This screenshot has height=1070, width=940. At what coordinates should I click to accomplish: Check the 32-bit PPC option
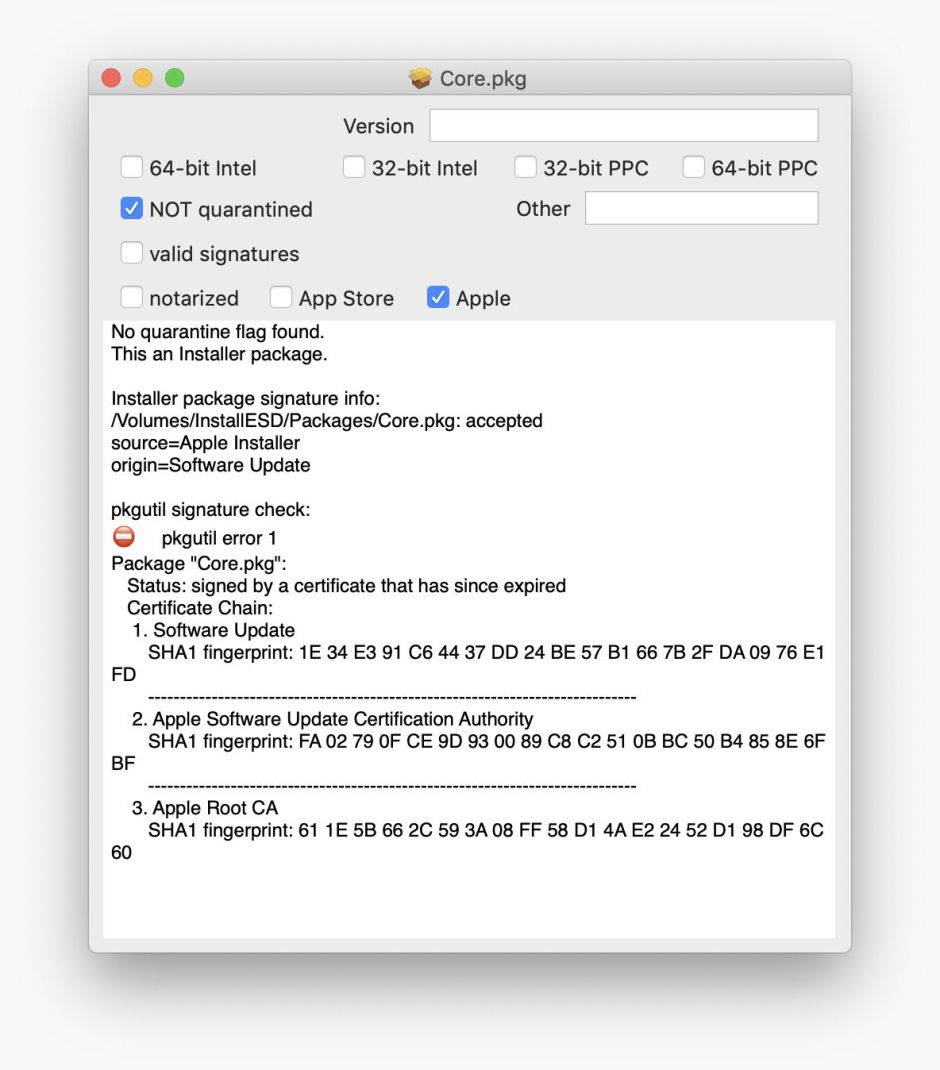[525, 167]
